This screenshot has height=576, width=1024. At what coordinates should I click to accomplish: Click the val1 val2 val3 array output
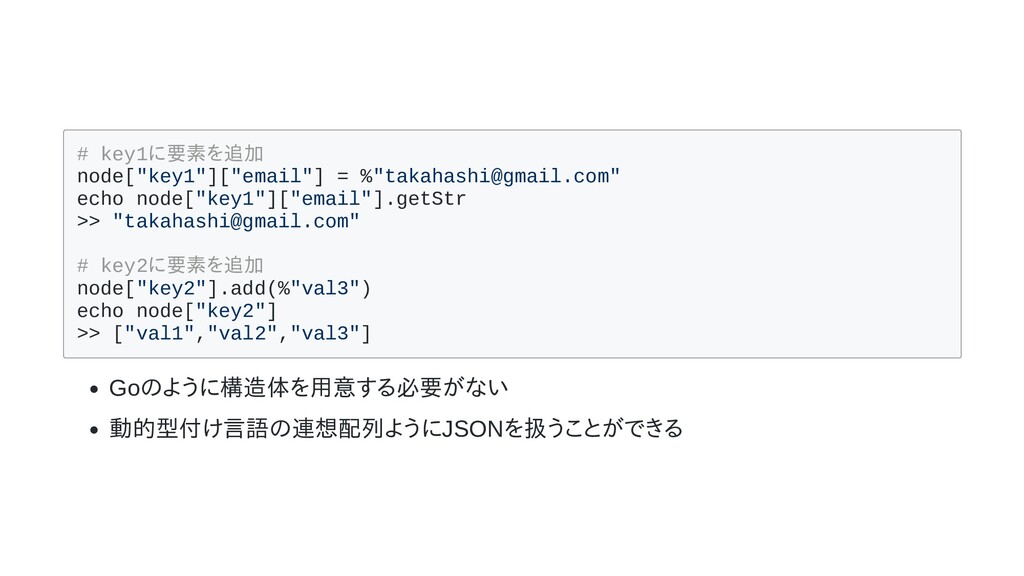242,334
